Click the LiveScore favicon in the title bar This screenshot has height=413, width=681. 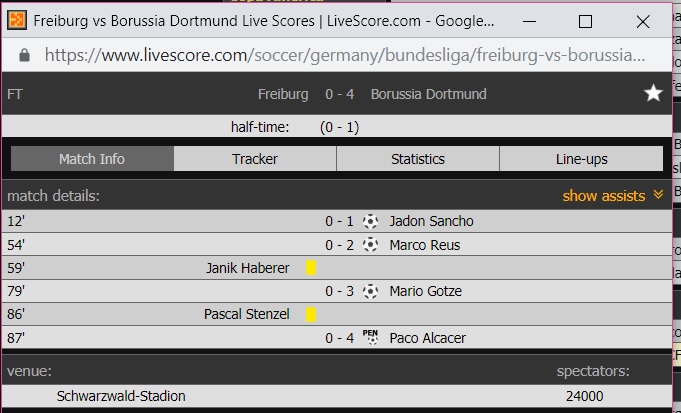point(17,21)
